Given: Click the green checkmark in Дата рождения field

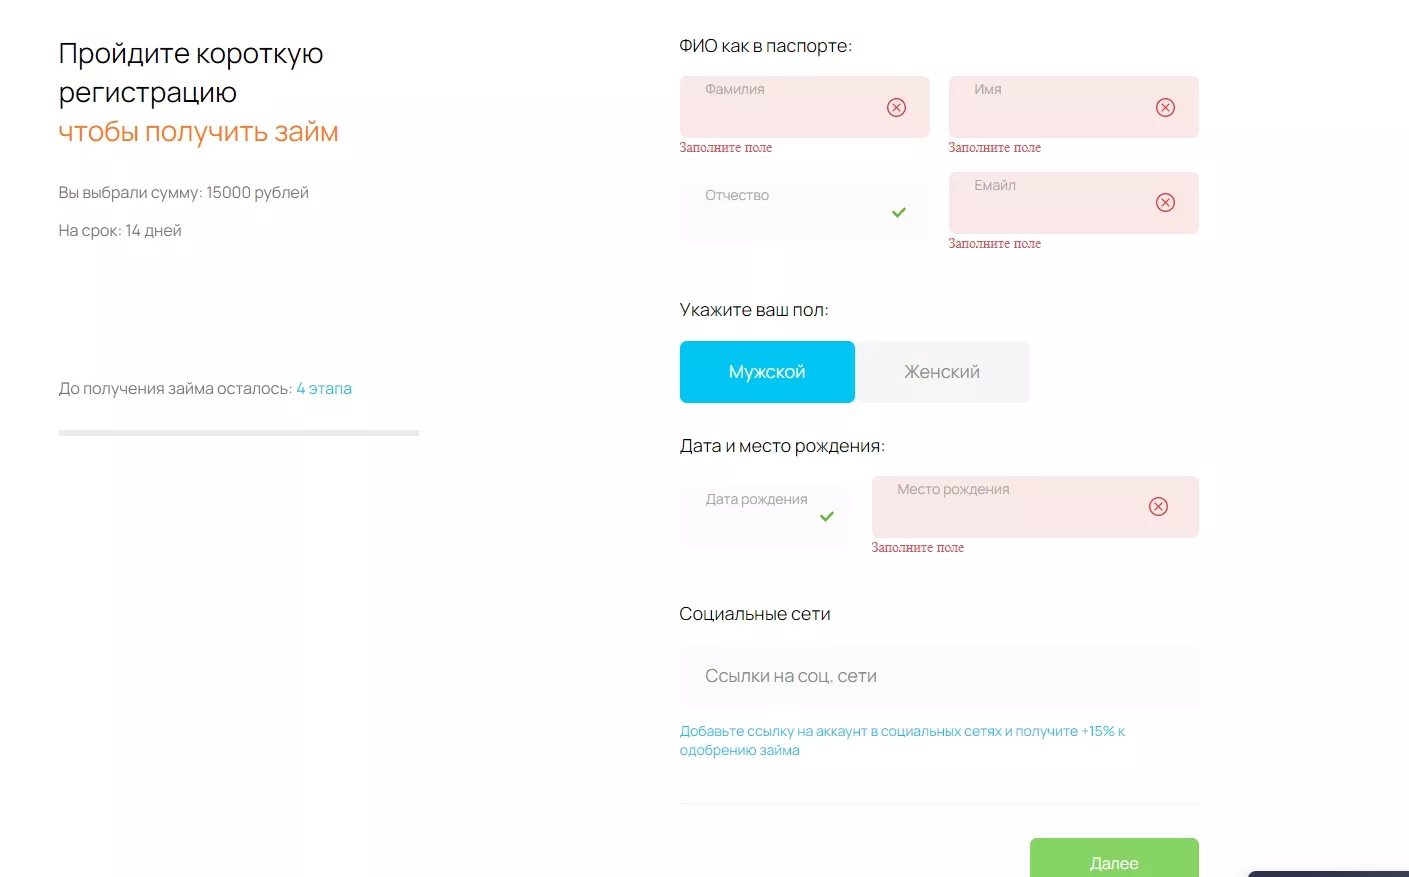Looking at the screenshot, I should (826, 517).
